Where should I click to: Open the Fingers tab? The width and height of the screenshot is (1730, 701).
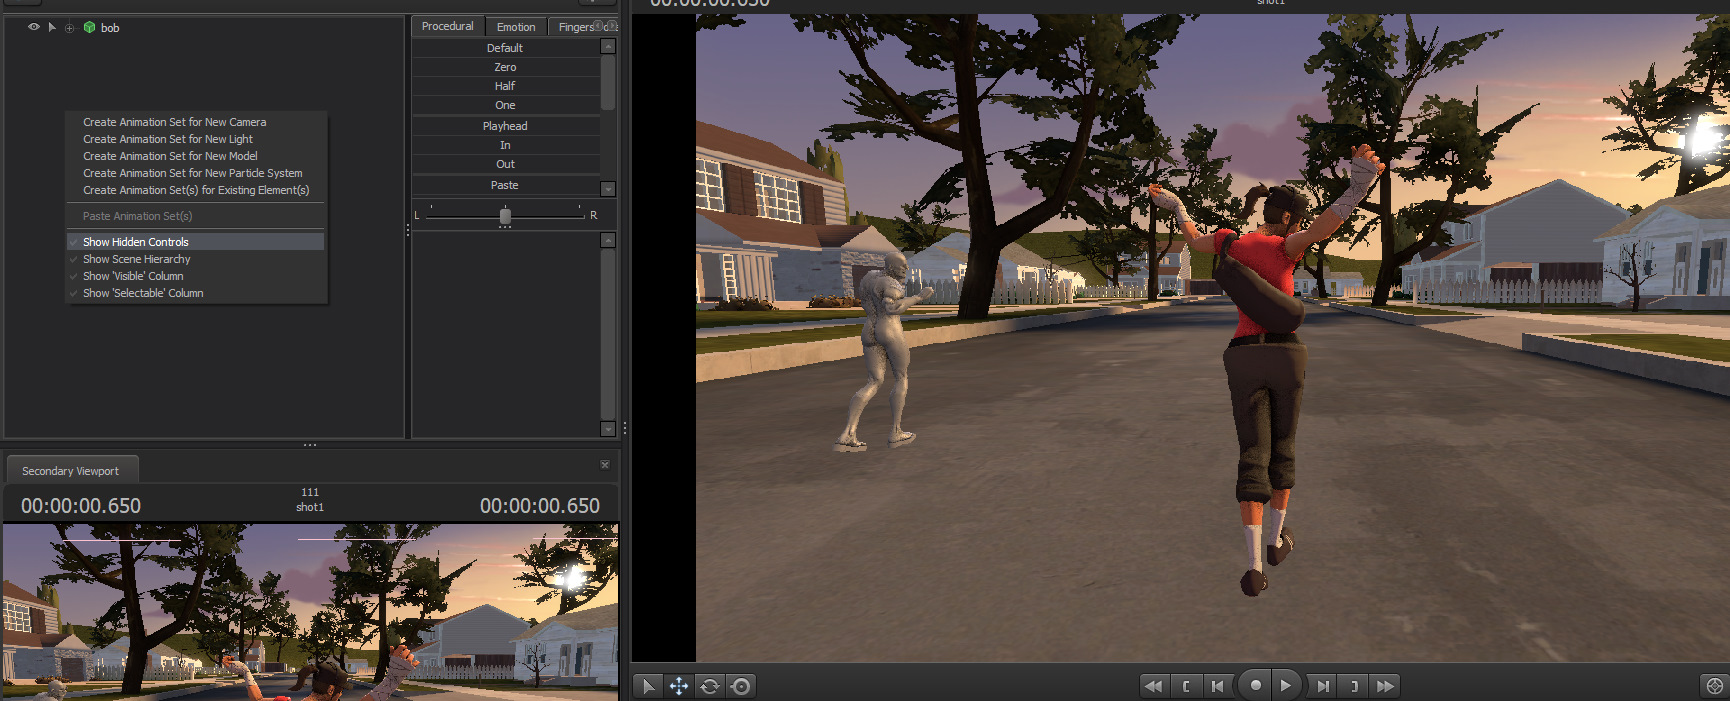[576, 27]
